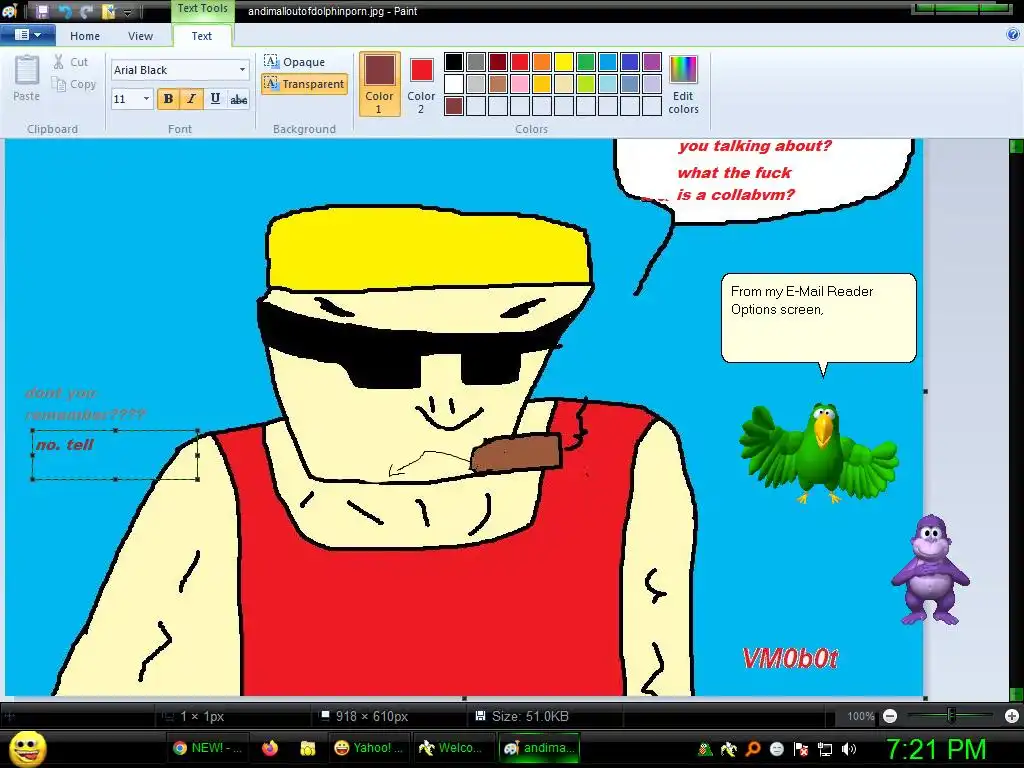
Task: Switch to the Home ribbon tab
Action: (85, 36)
